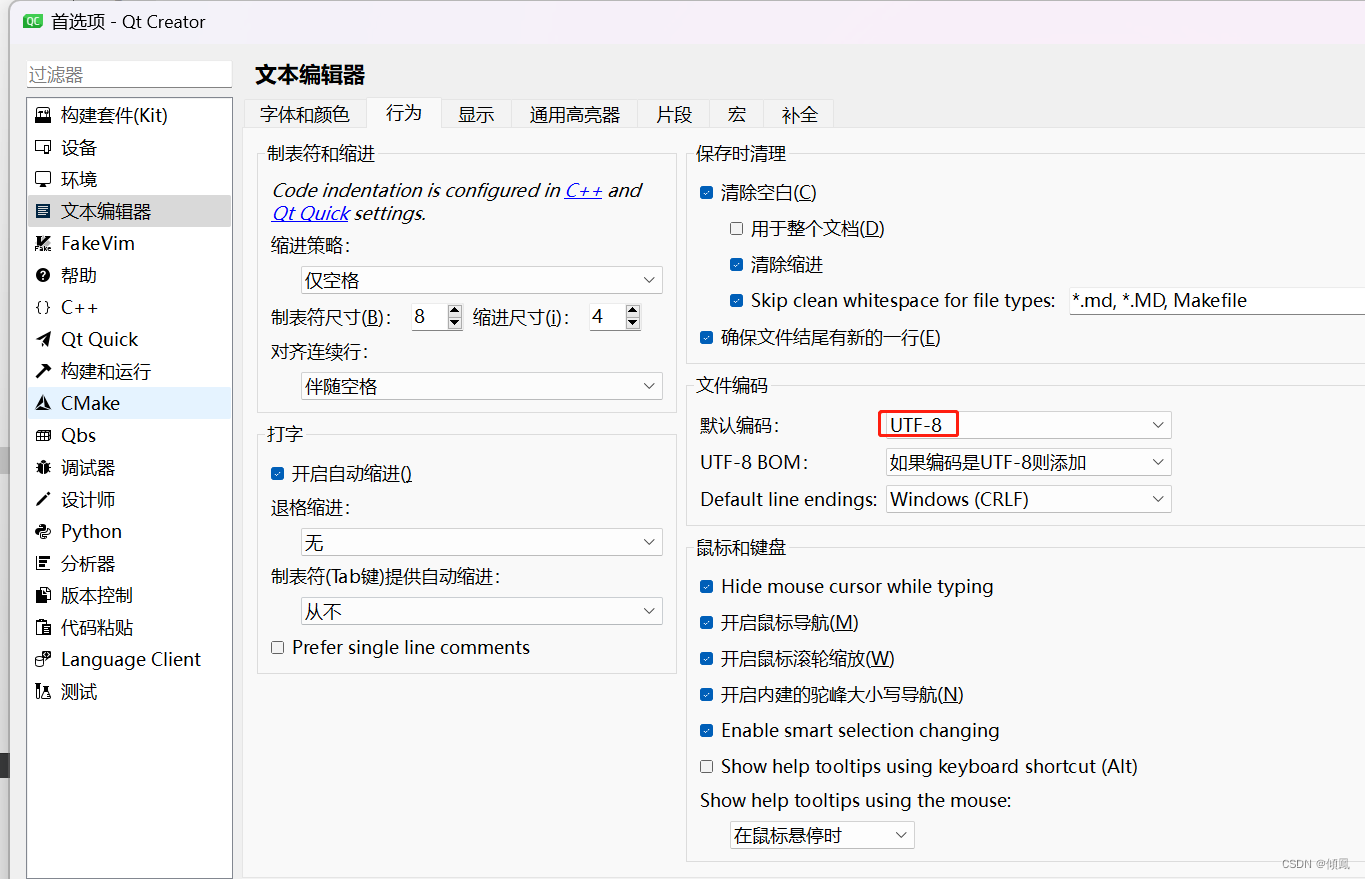
Task: Open the 退格缩进 dropdown showing 无
Action: 482,543
